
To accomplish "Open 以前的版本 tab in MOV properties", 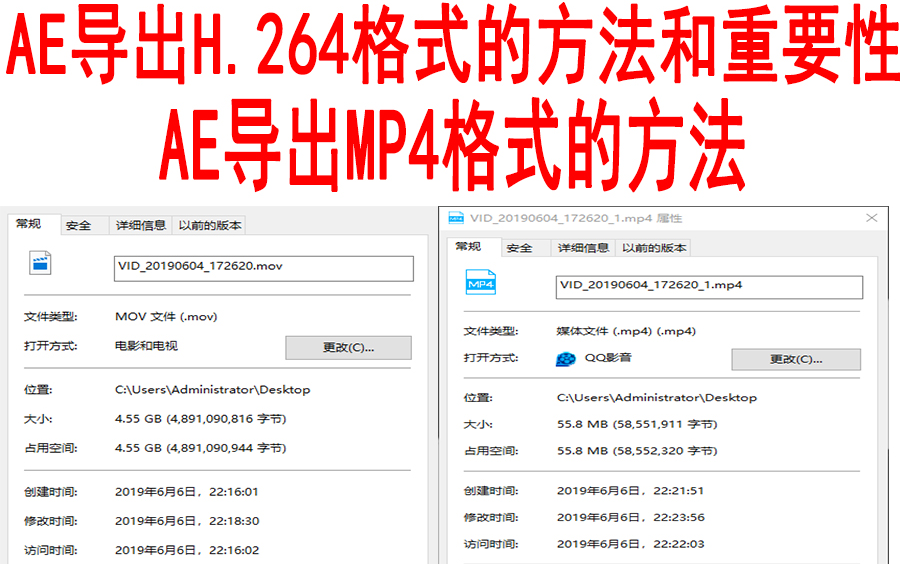I will 210,225.
